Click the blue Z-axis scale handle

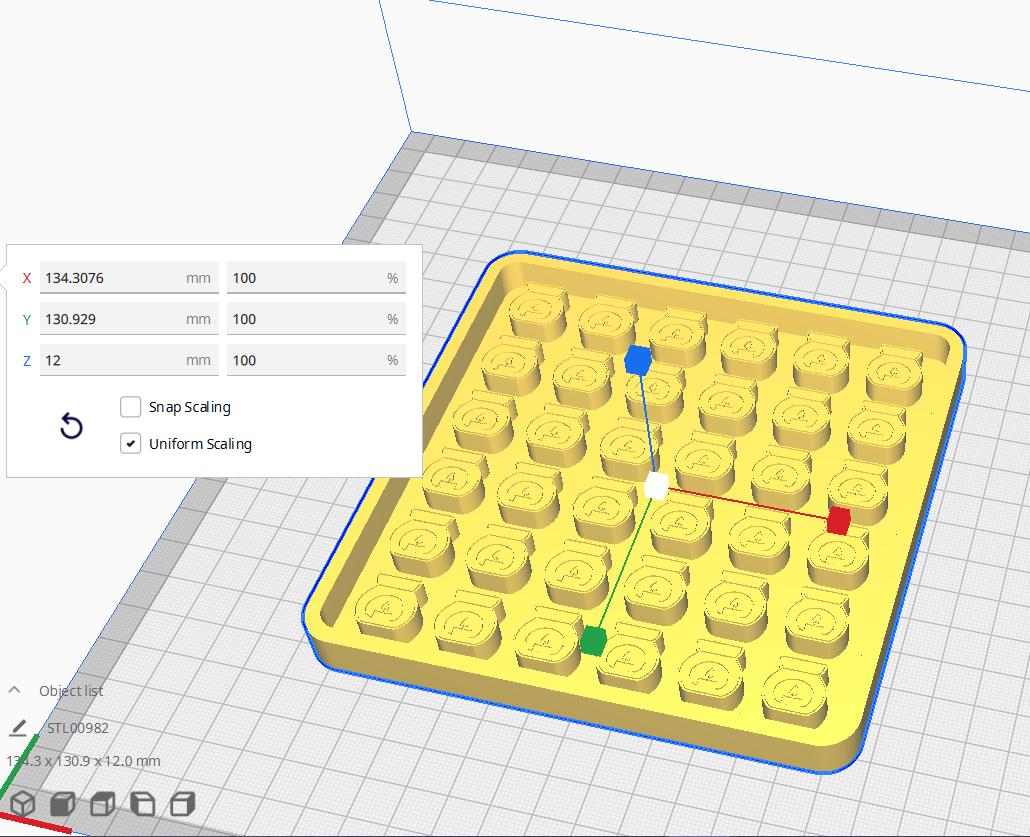(x=637, y=361)
